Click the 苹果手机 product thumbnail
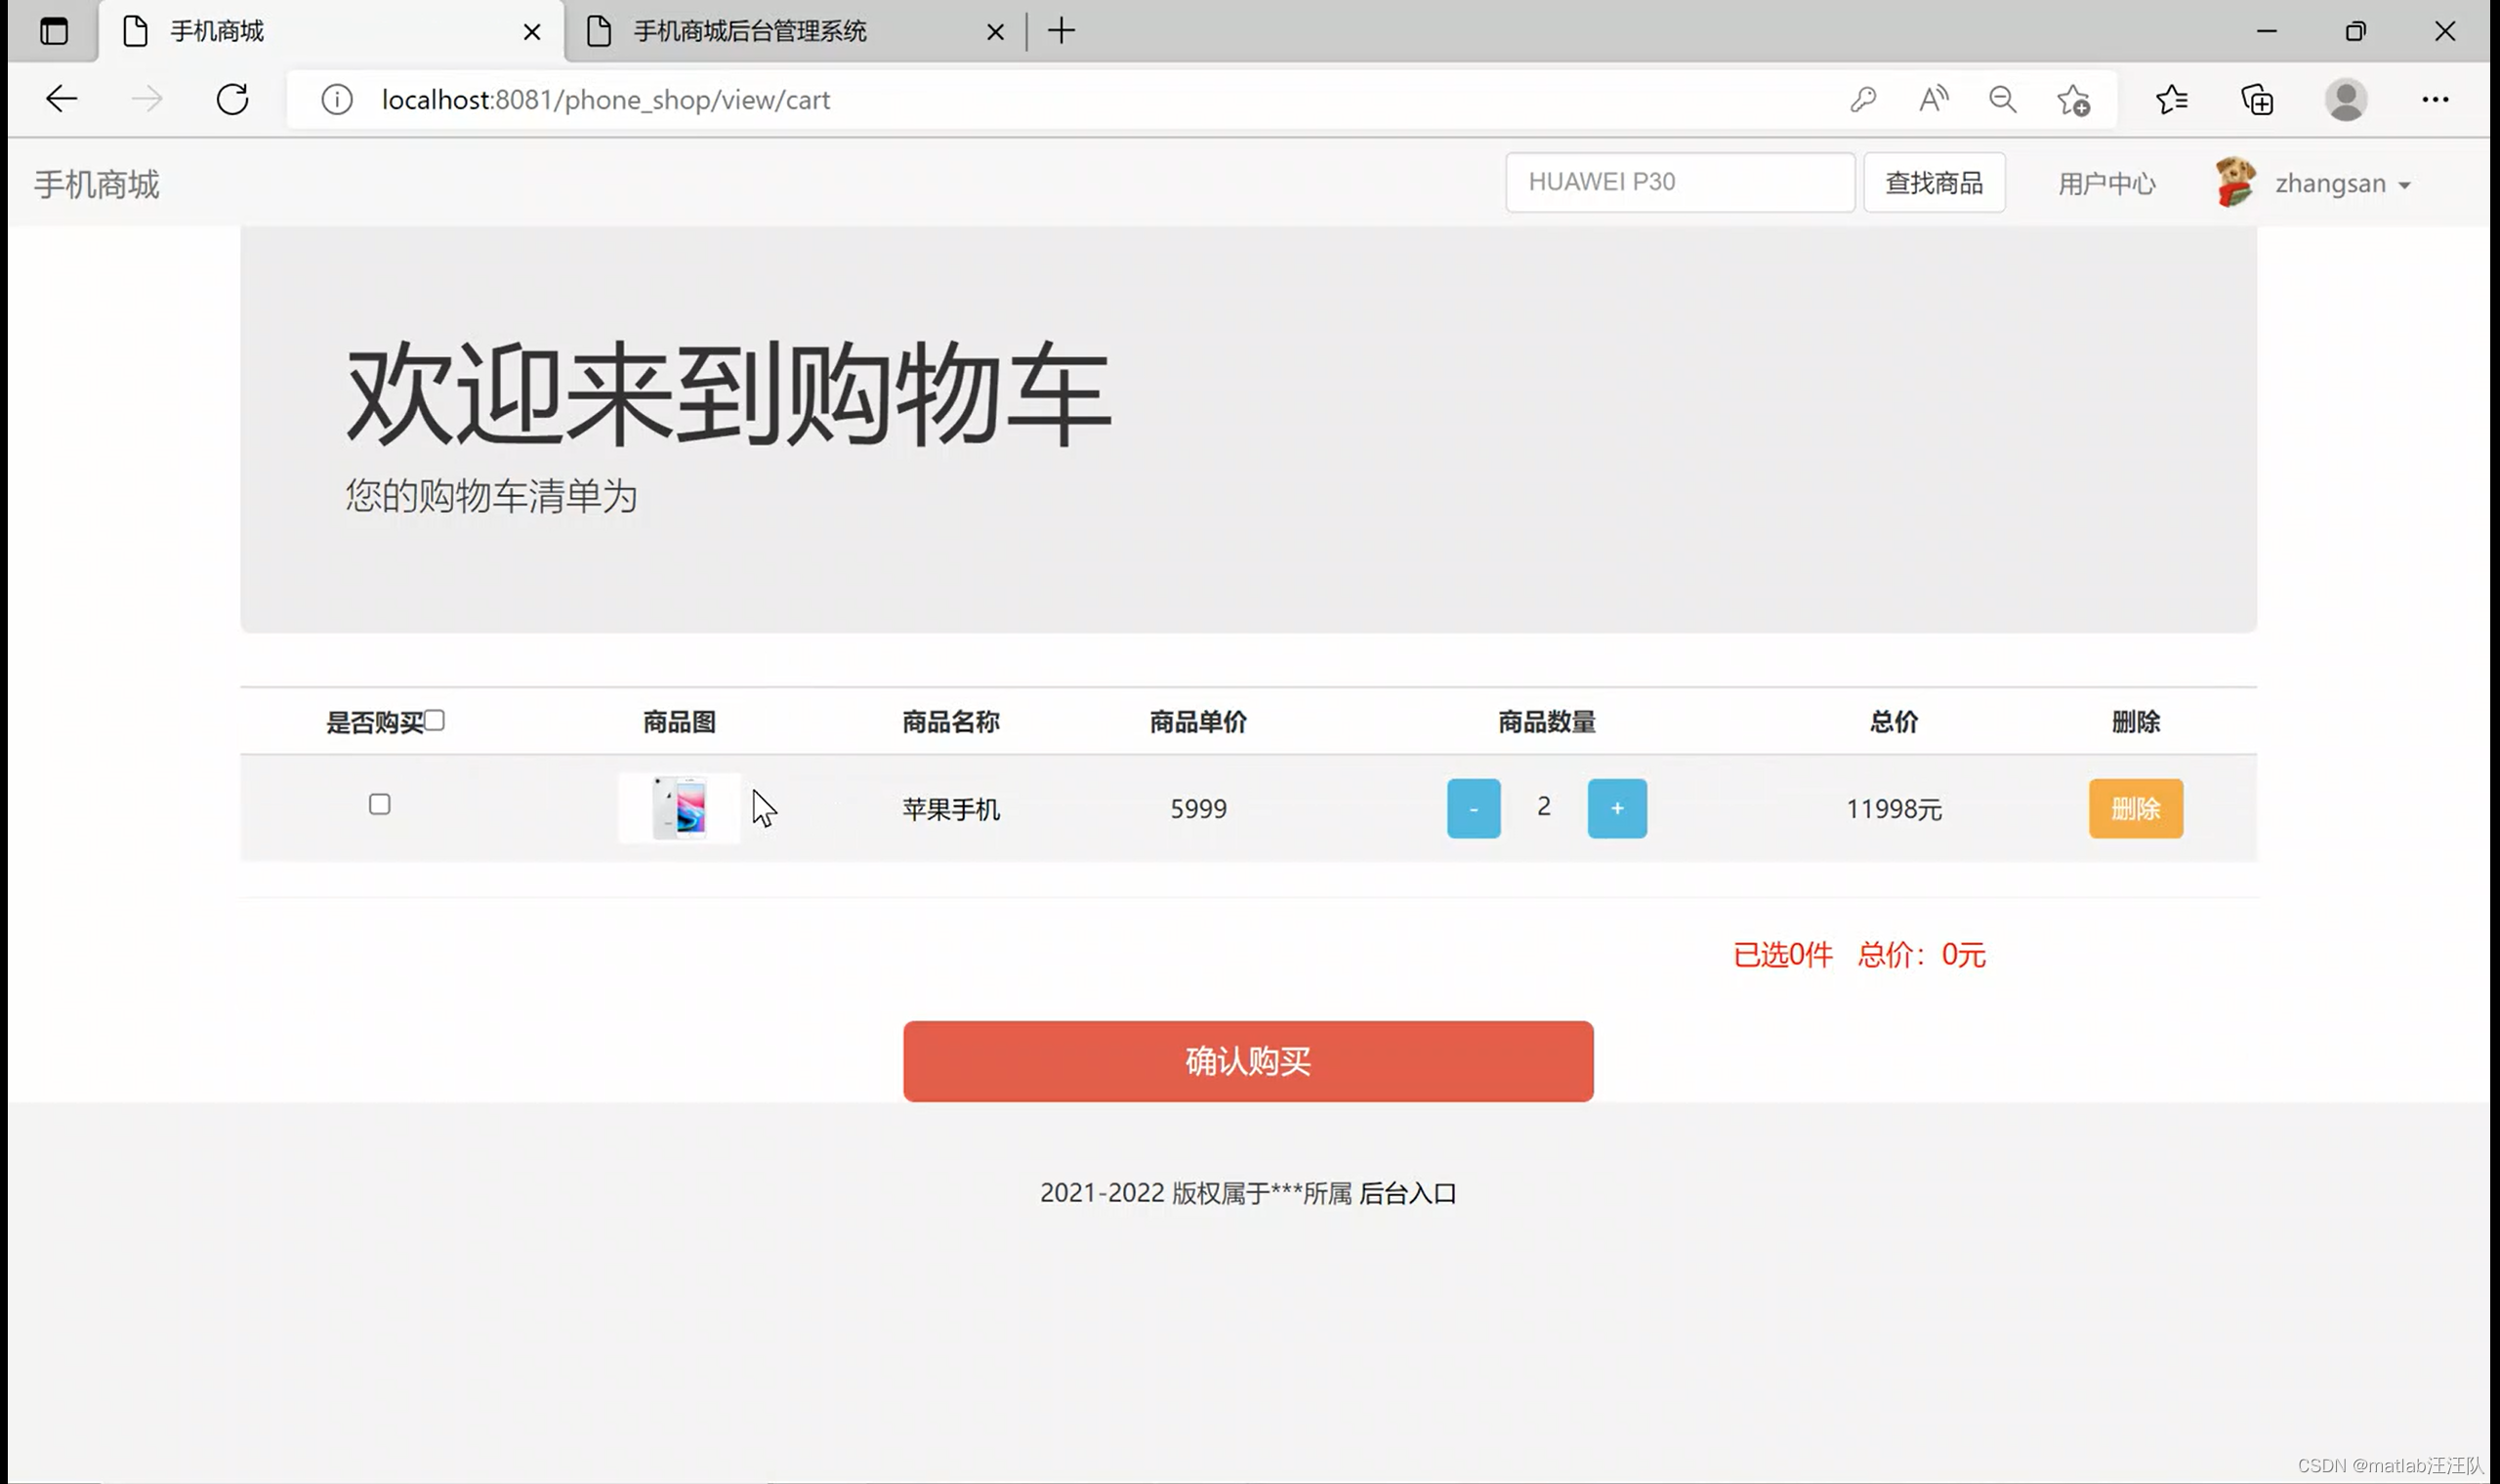2500x1484 pixels. click(679, 808)
